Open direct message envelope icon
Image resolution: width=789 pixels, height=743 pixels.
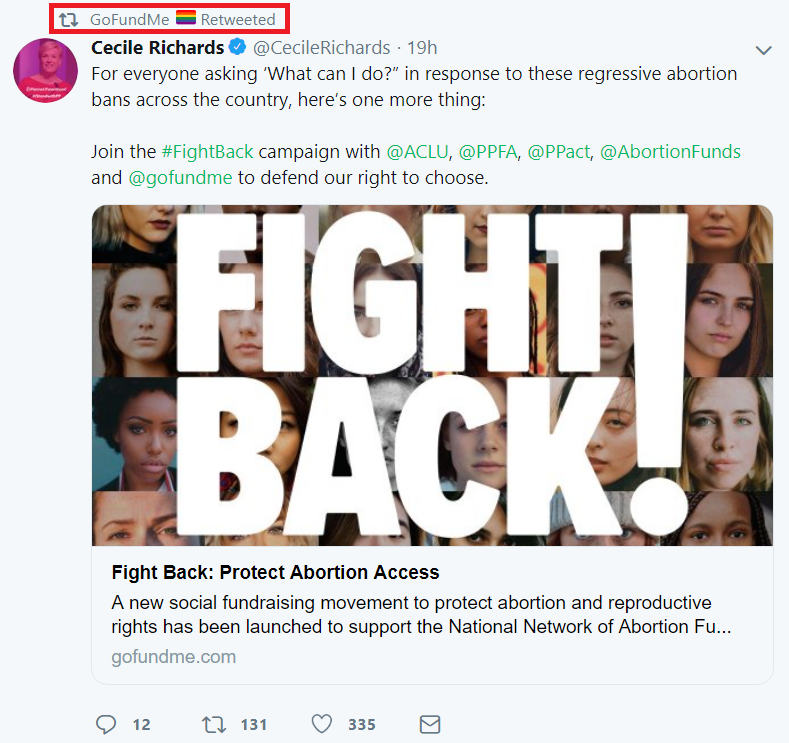(x=430, y=724)
